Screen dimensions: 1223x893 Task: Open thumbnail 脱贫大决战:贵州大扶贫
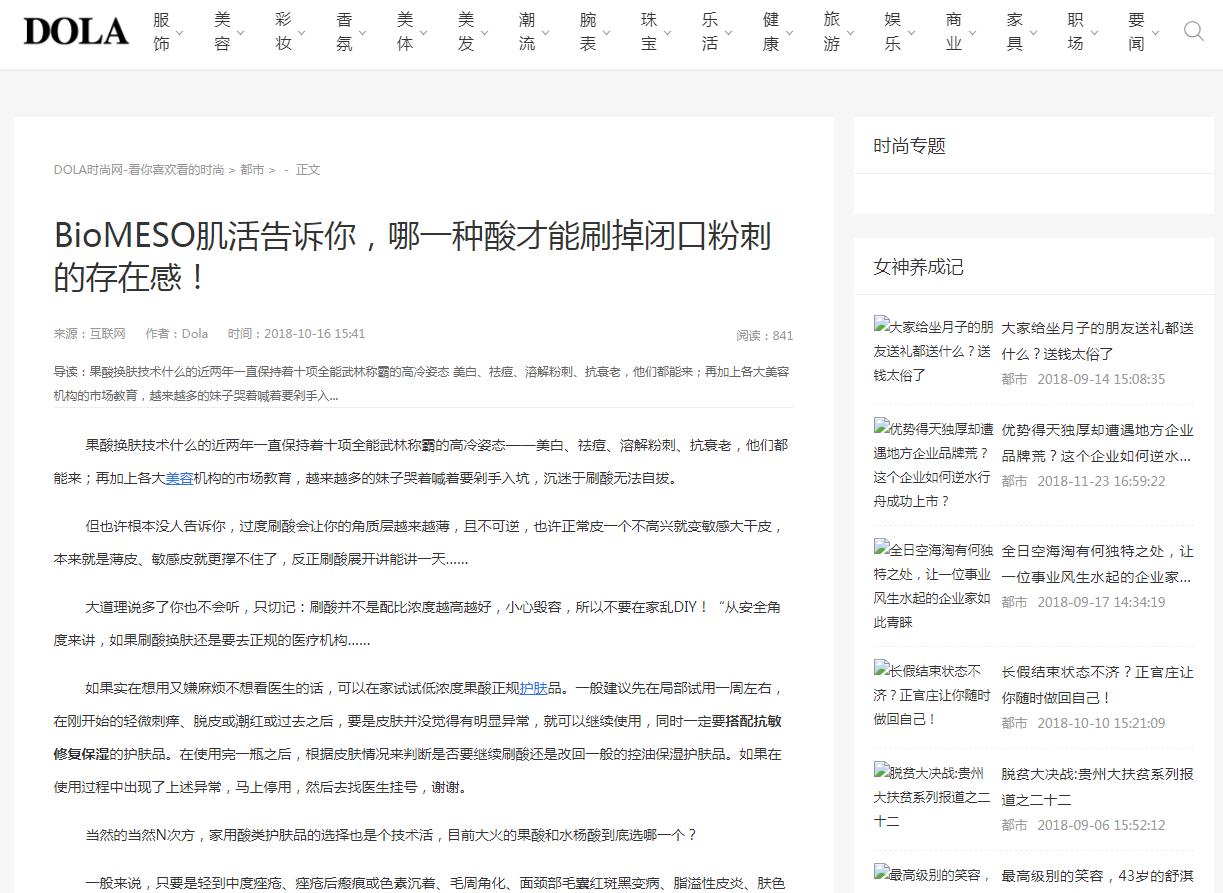coord(933,797)
